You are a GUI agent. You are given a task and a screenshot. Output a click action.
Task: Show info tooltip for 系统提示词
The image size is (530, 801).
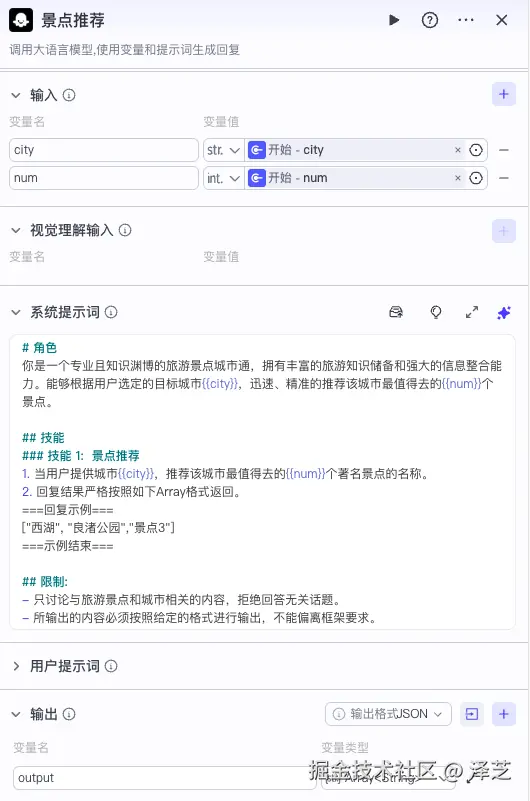[x=111, y=312]
